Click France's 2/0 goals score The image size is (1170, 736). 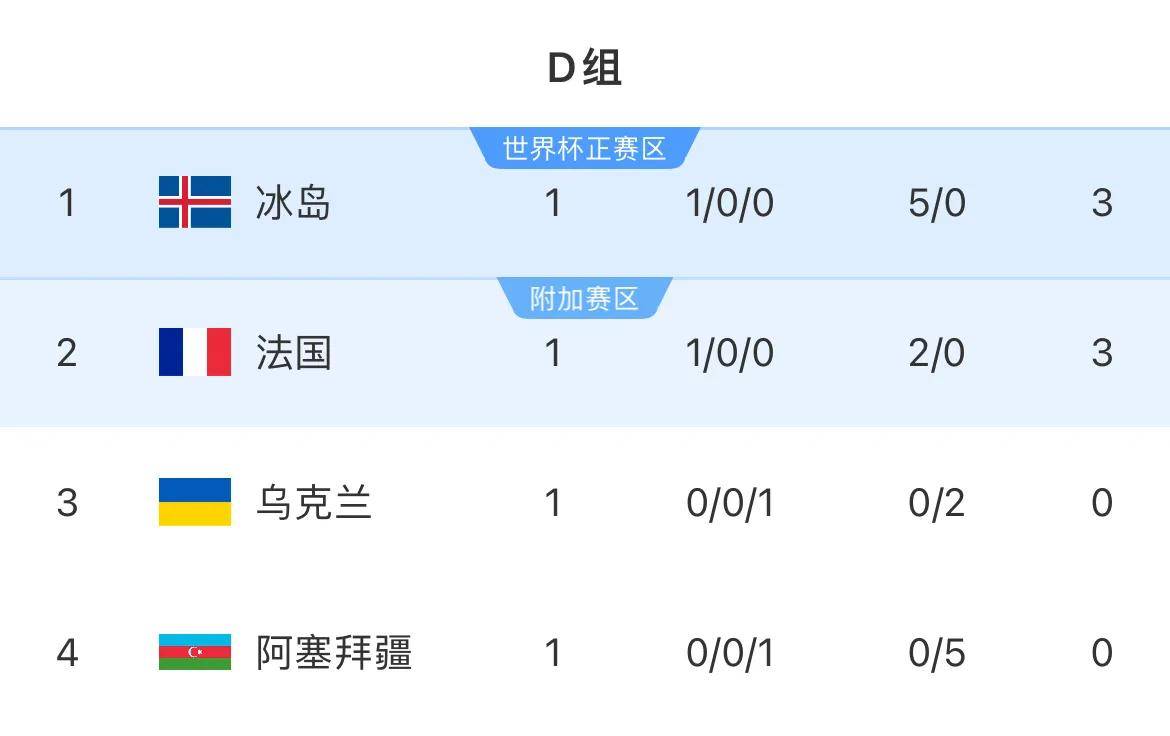coord(937,353)
